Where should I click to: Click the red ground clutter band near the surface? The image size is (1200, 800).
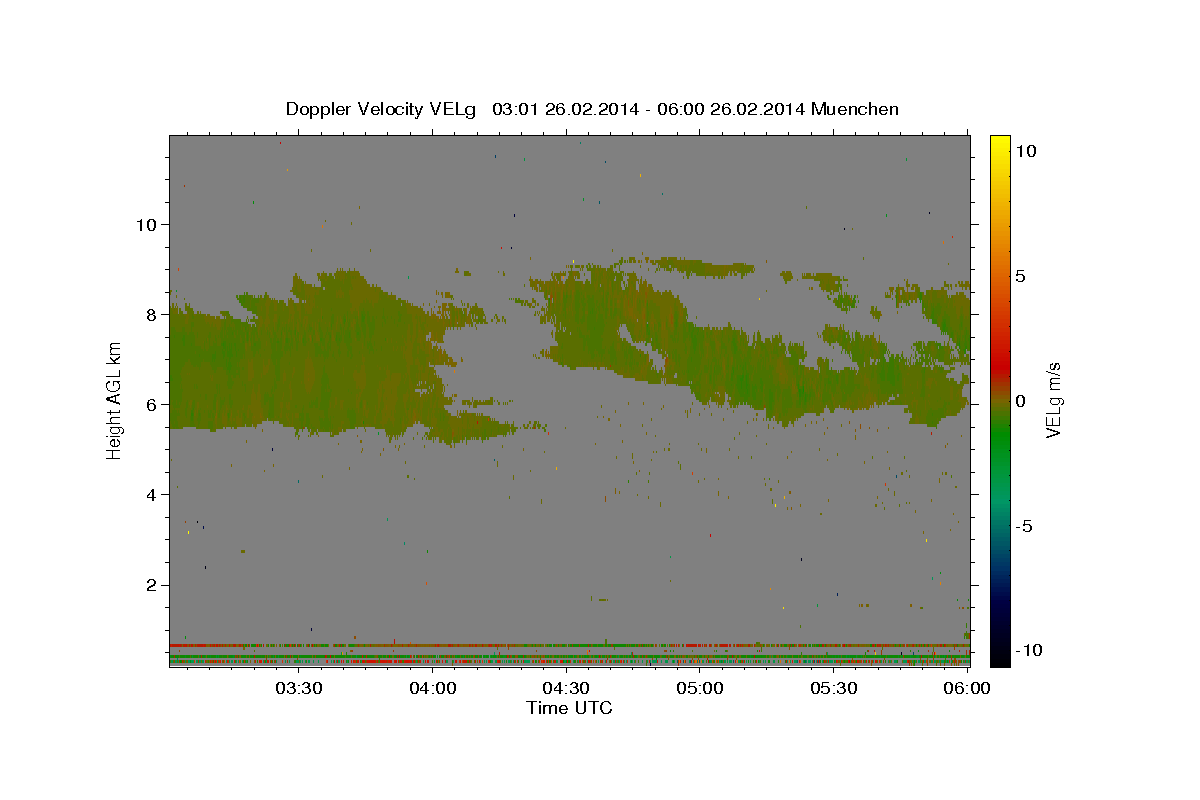(569, 645)
